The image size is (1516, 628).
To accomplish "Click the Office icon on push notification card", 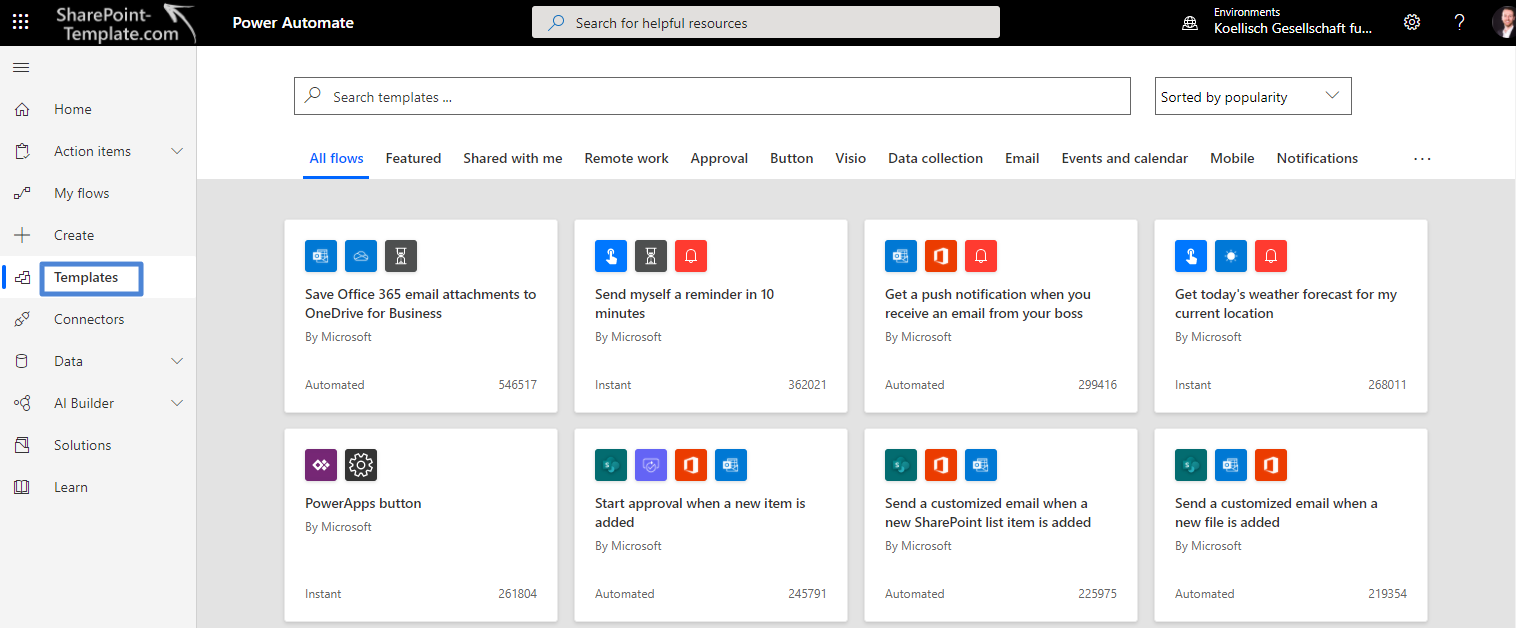I will click(941, 256).
